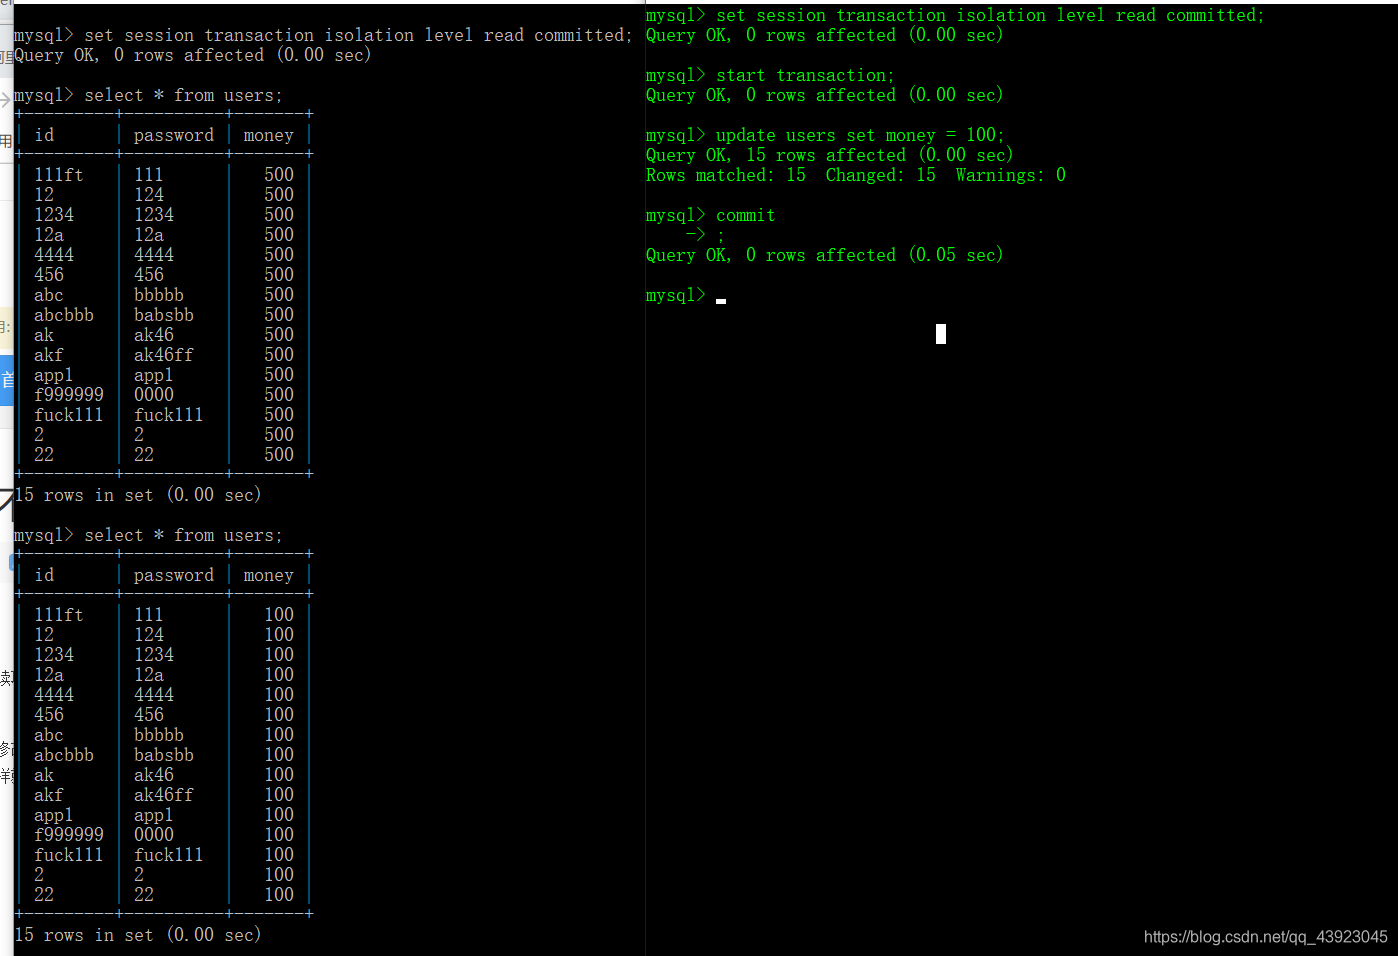Viewport: 1398px width, 956px height.
Task: Click the 500 money value in the 'appl' row
Action: point(279,375)
